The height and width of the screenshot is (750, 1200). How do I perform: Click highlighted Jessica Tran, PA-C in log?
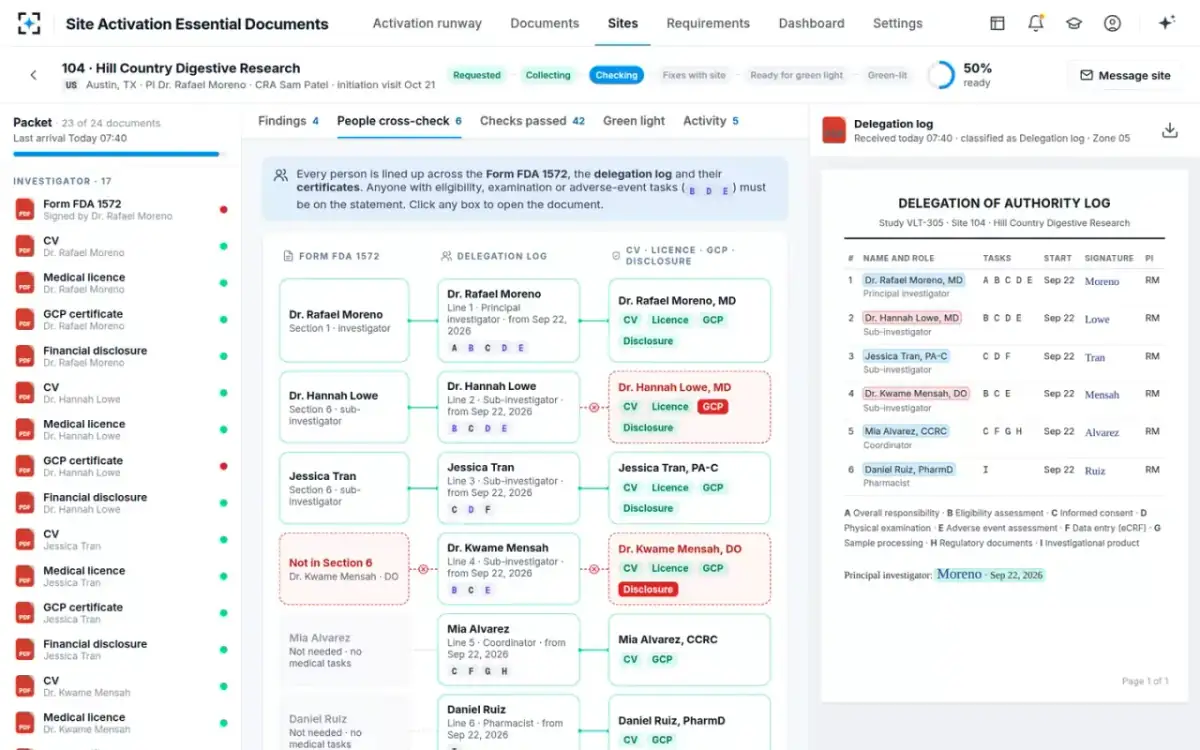(x=905, y=356)
